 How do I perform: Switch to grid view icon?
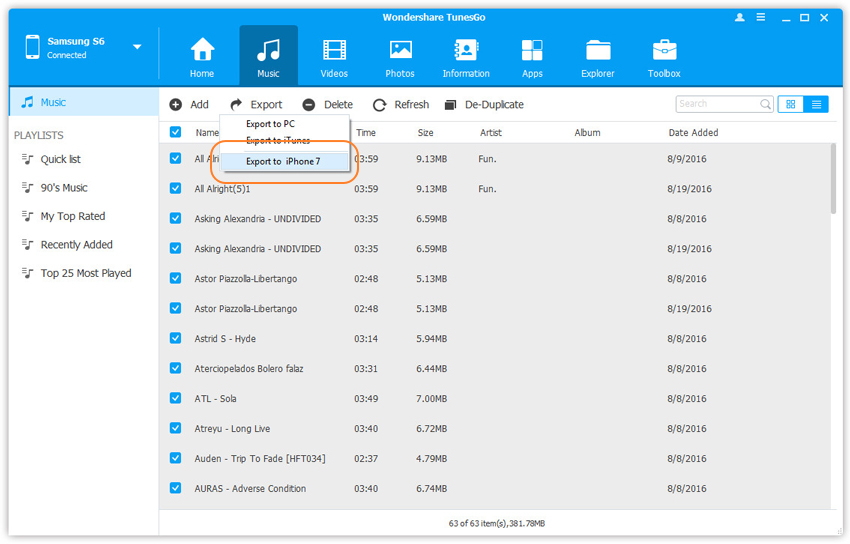pos(790,104)
